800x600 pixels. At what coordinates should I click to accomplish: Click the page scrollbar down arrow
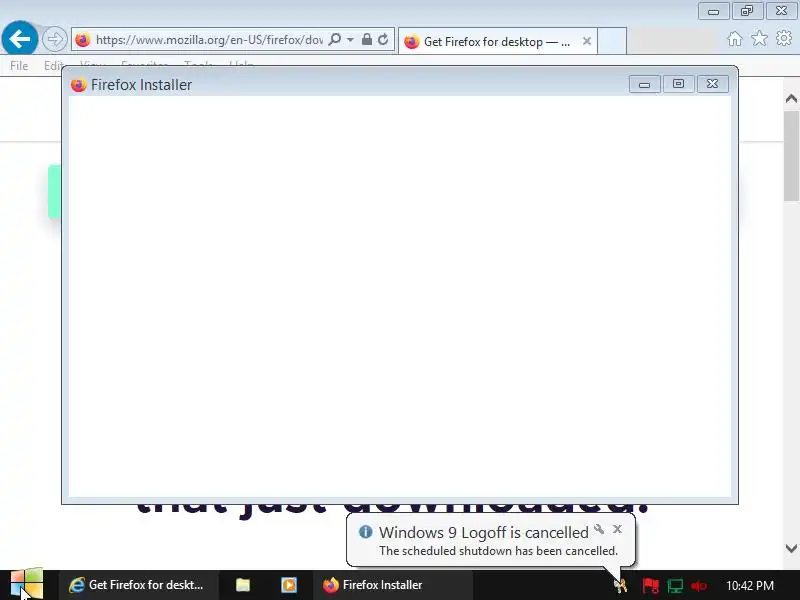pos(791,548)
